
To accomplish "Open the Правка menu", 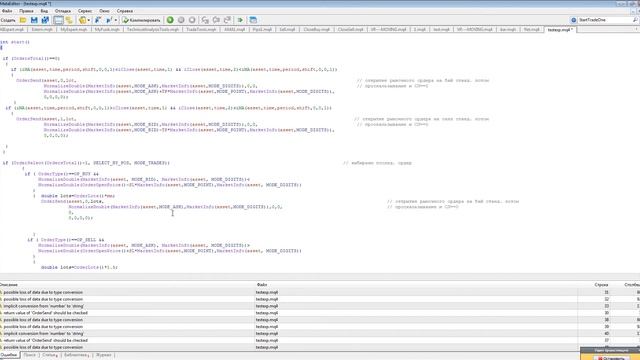I will pos(26,11).
